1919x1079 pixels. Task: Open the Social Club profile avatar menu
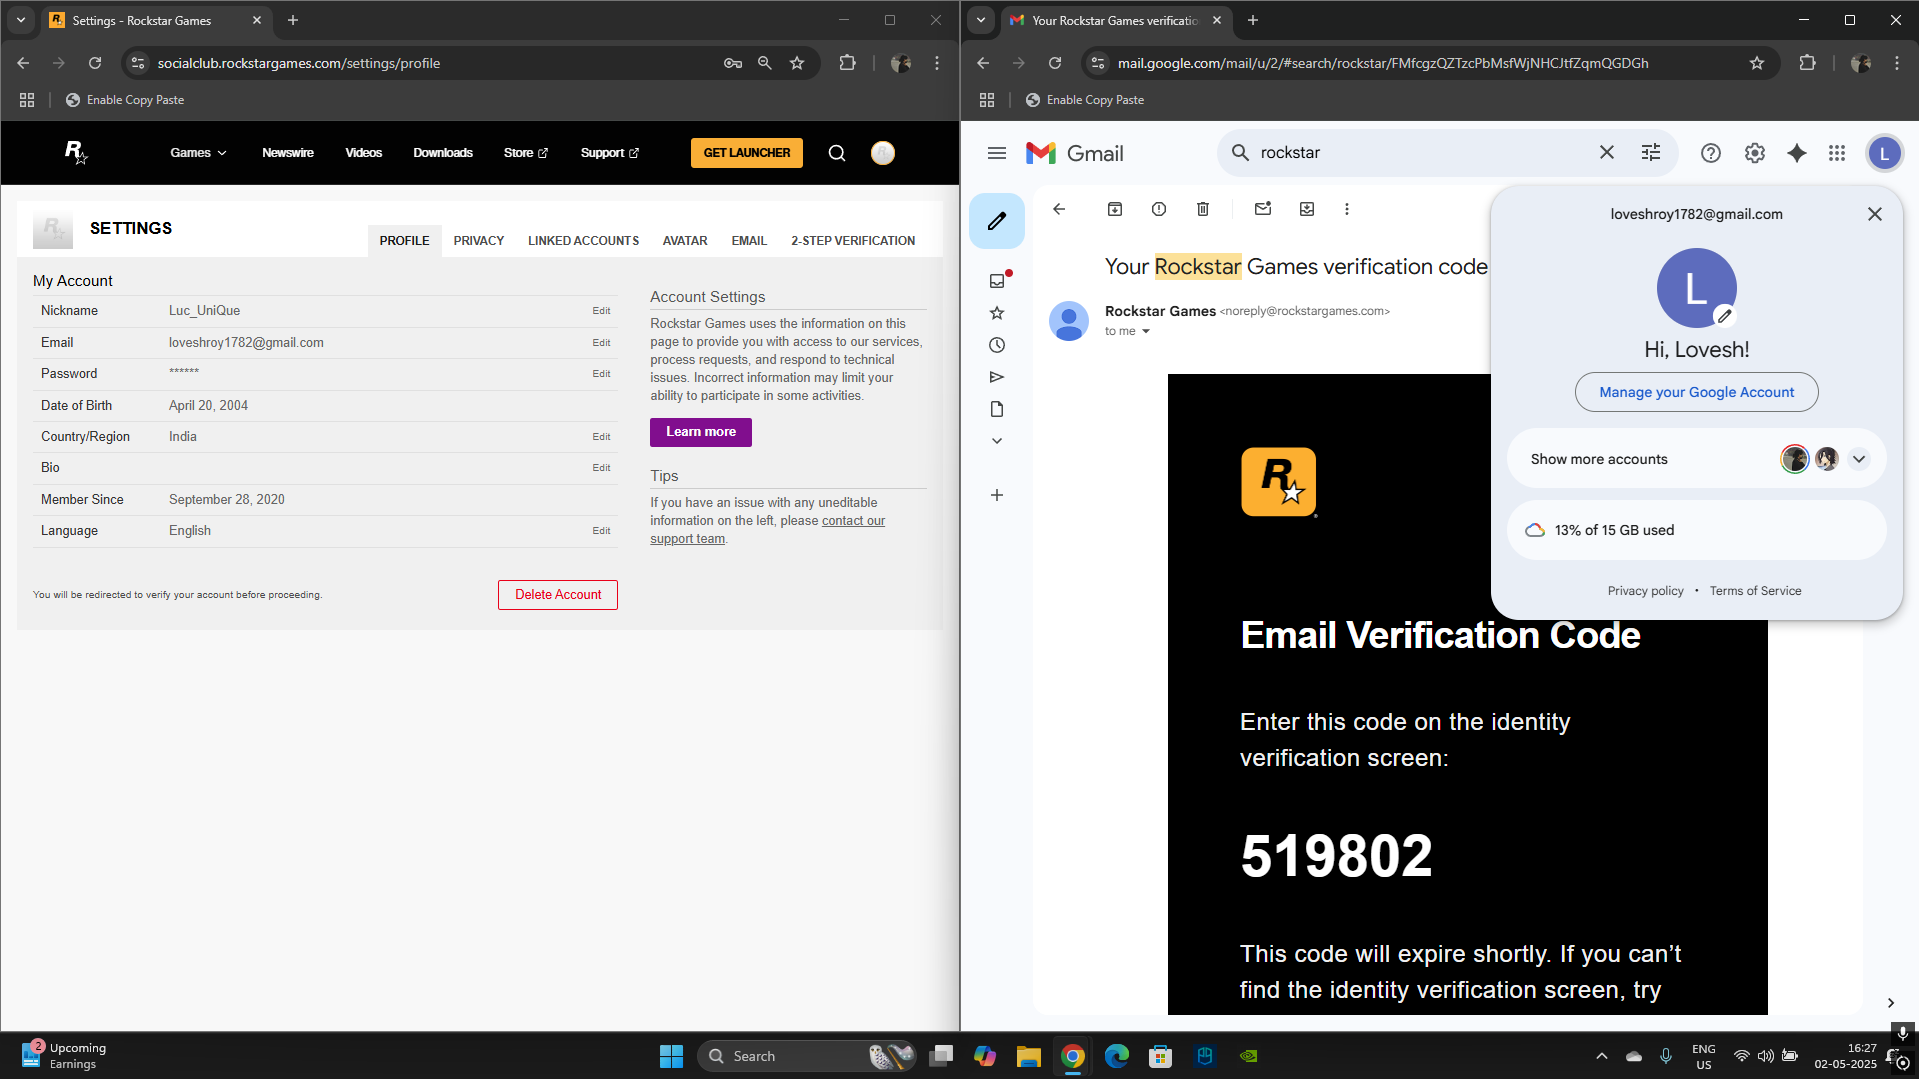coord(883,153)
